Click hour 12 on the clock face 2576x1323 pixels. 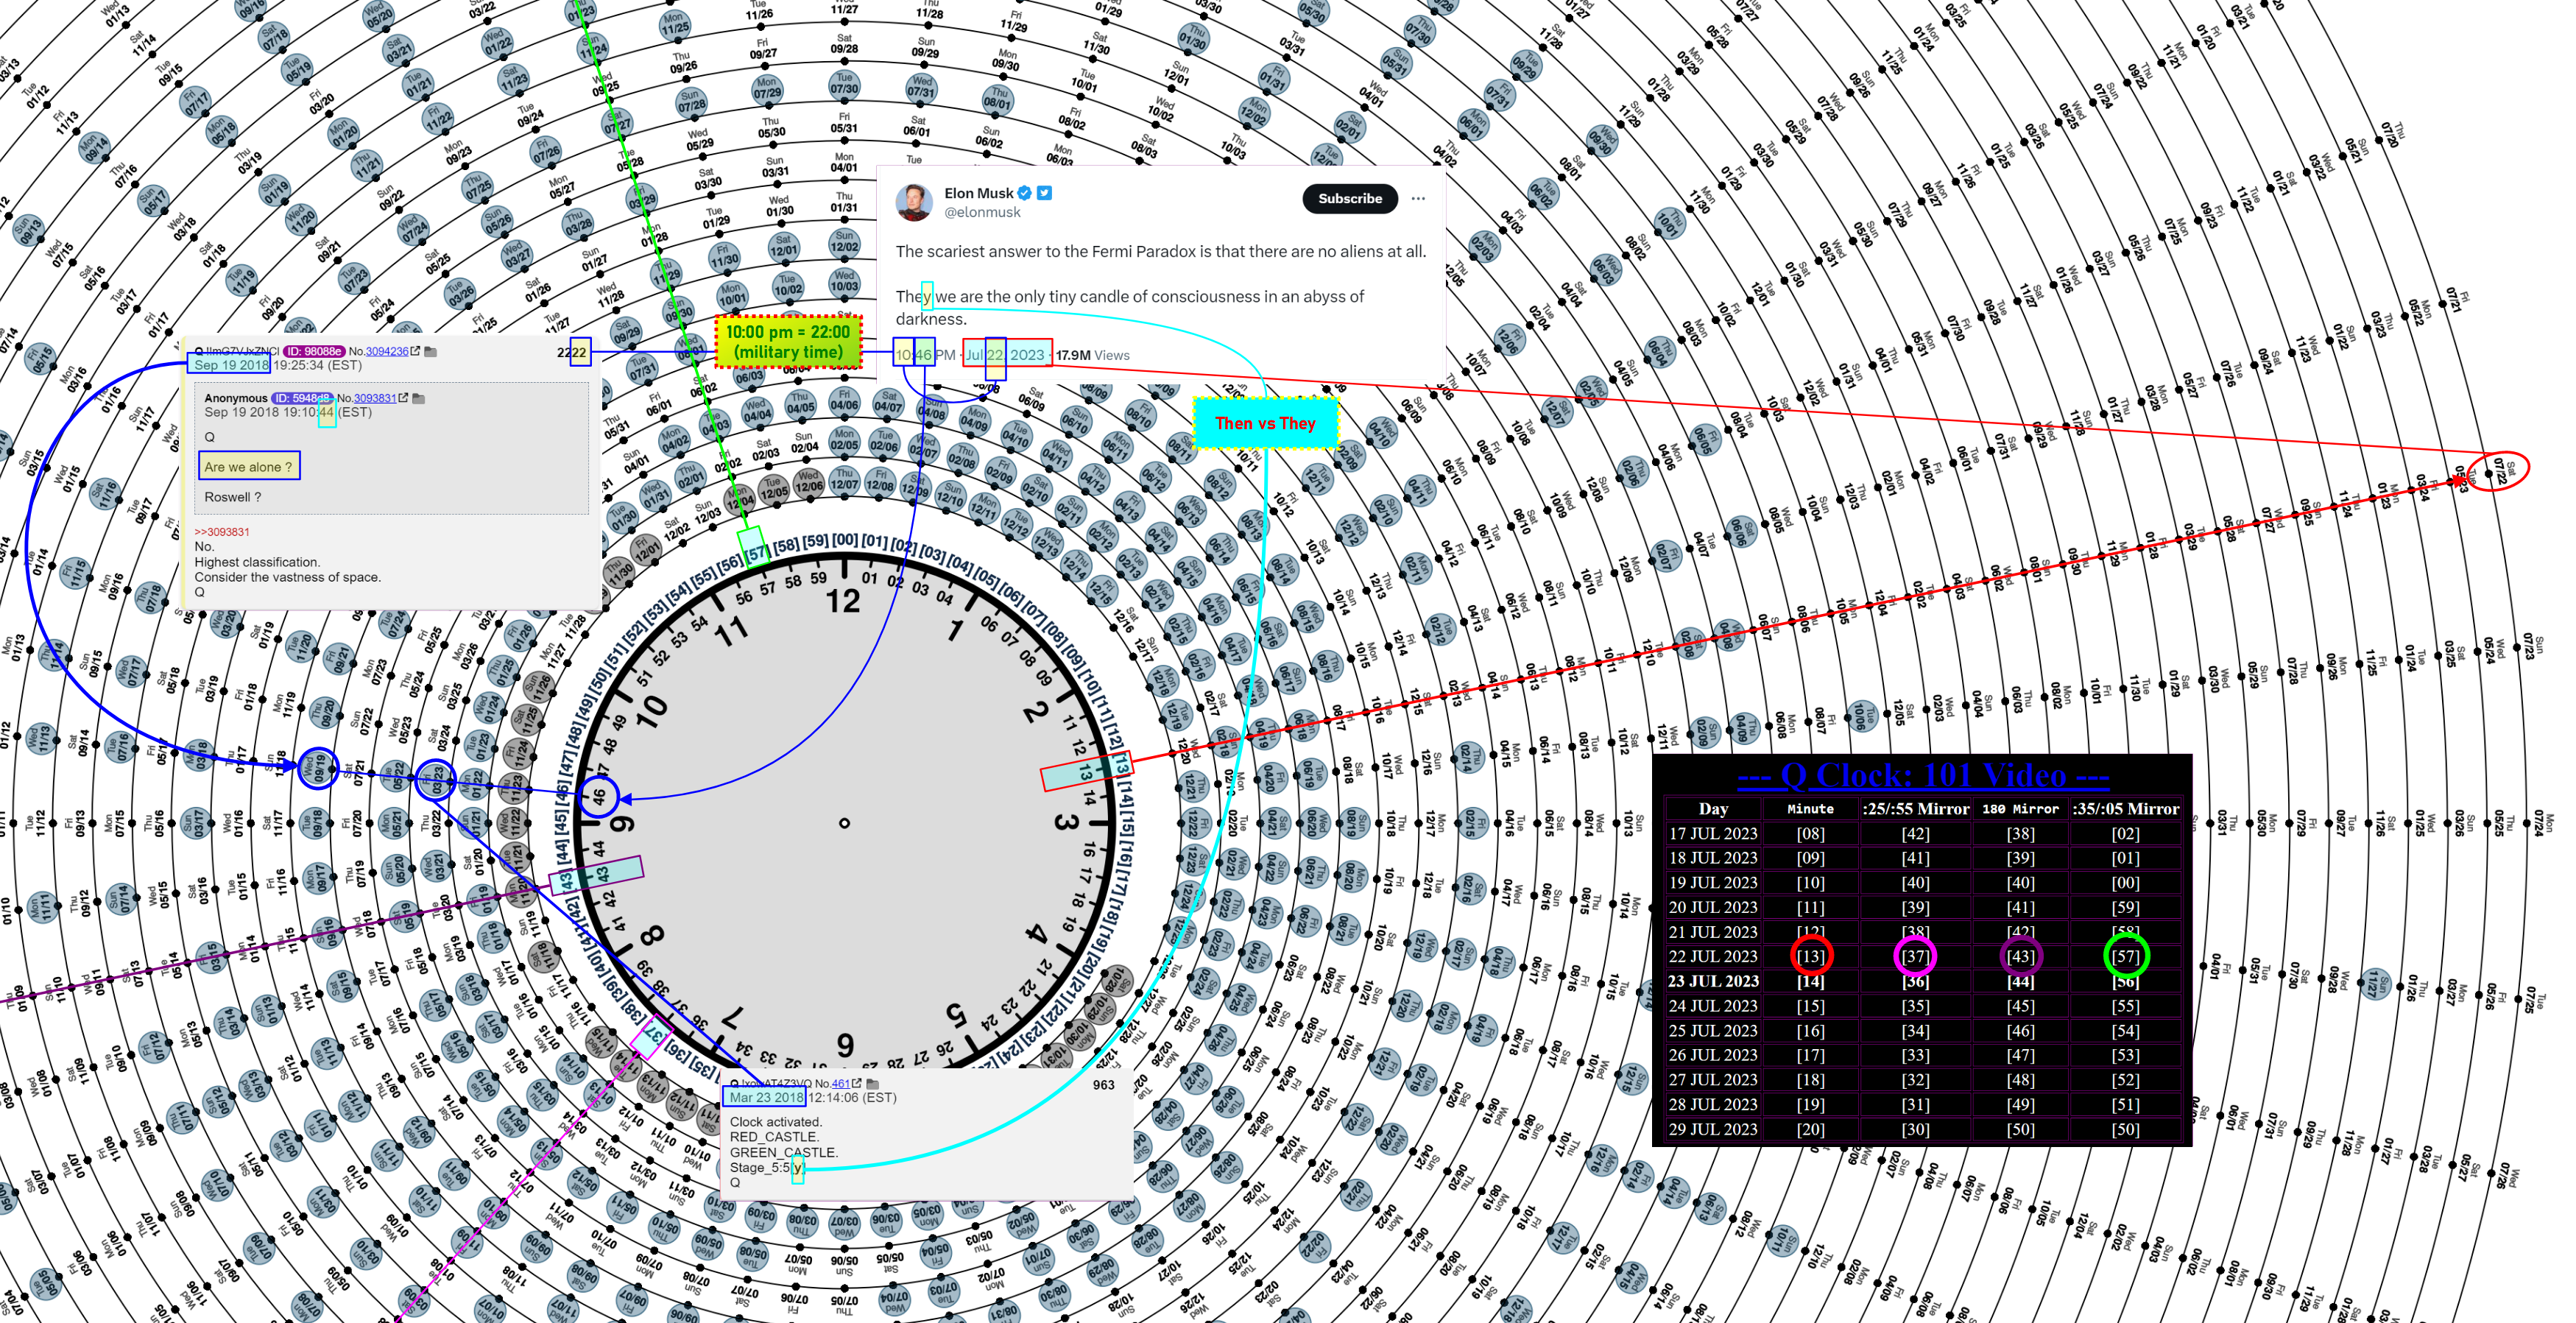[843, 601]
